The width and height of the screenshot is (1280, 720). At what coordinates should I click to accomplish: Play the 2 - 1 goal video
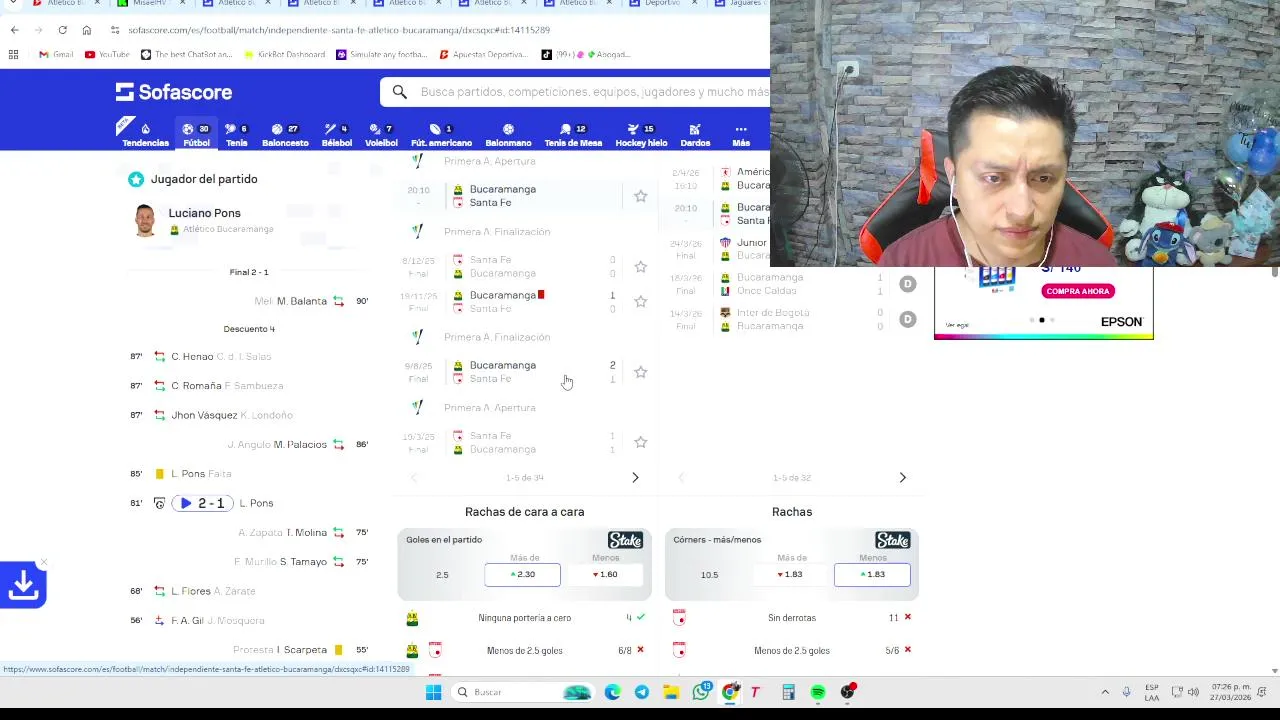click(x=204, y=503)
